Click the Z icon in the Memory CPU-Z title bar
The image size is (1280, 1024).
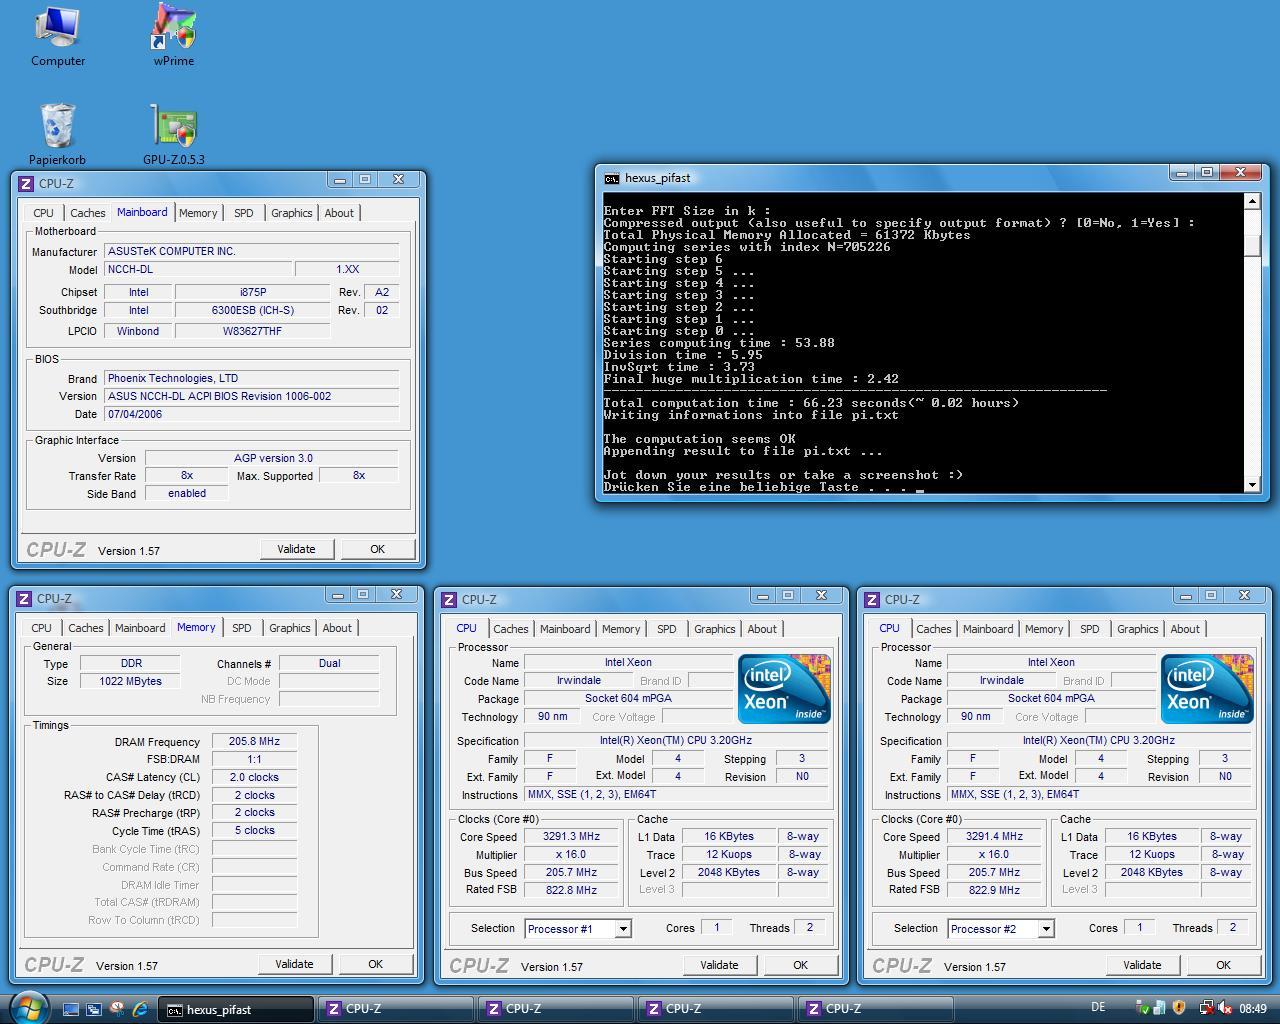pos(24,598)
